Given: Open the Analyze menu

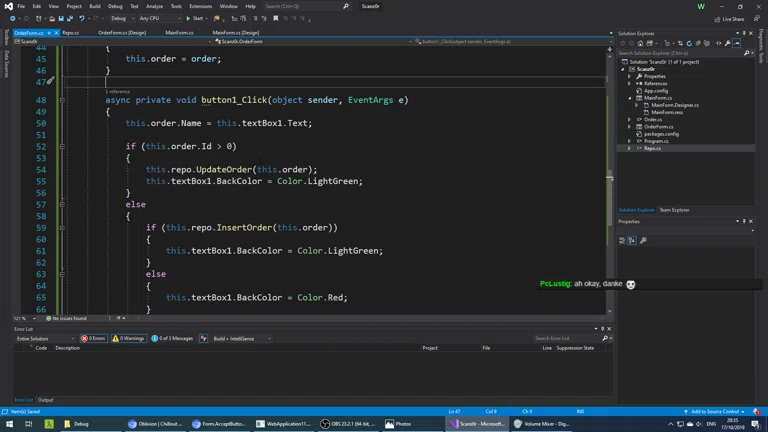Looking at the screenshot, I should 154,6.
